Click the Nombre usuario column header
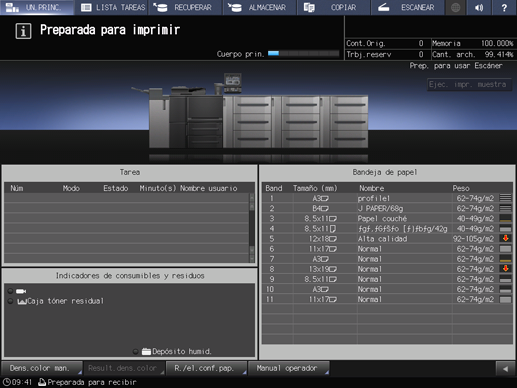 209,188
